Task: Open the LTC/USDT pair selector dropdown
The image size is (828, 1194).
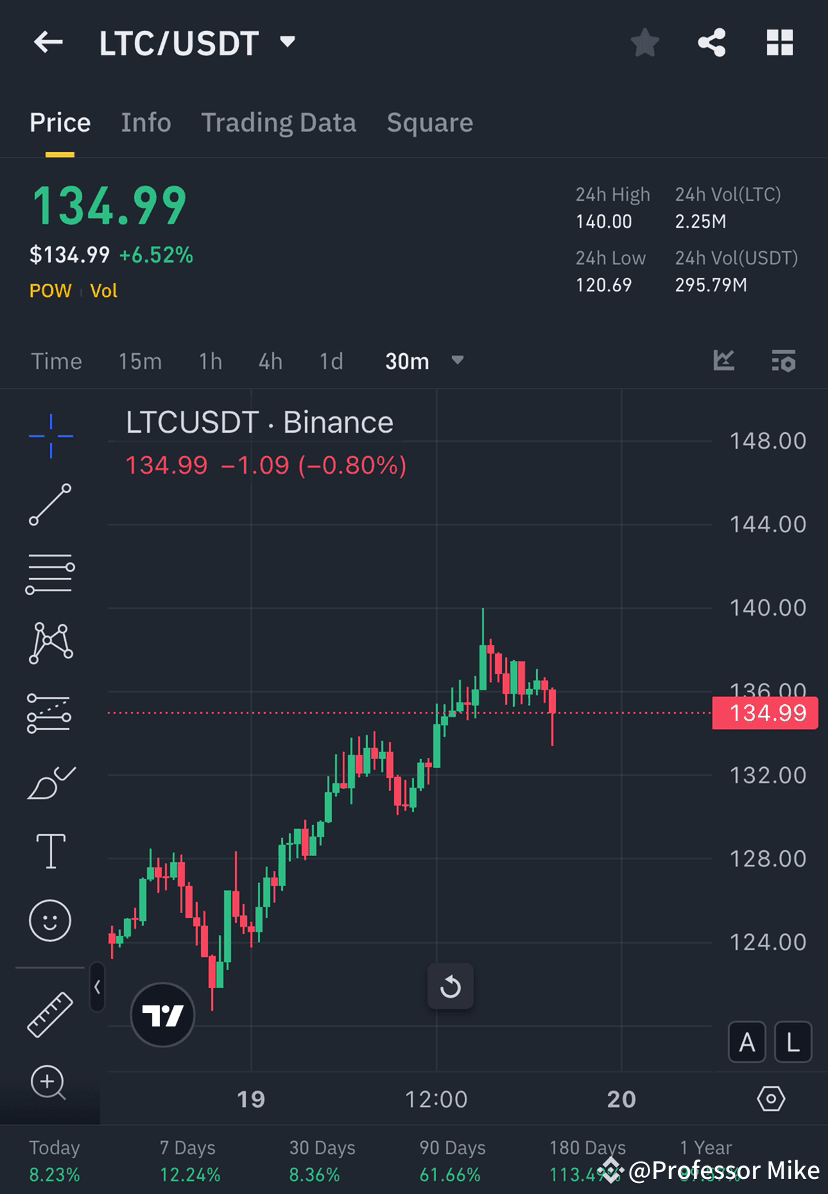Action: [286, 42]
